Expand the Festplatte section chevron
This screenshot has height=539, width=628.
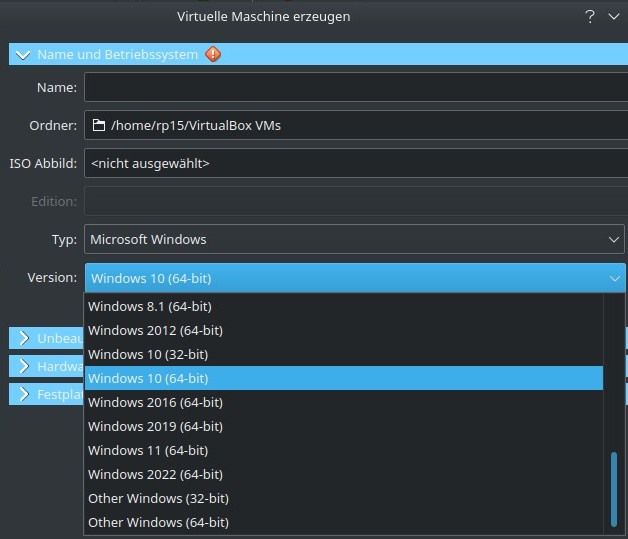click(x=24, y=394)
